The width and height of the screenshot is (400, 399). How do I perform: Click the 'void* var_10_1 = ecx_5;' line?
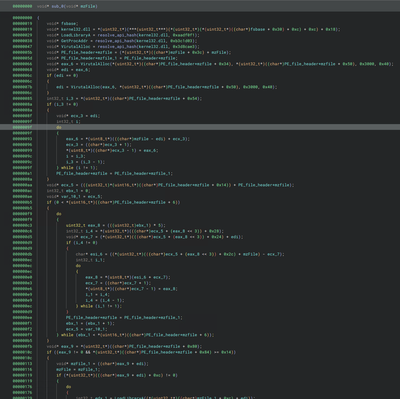coord(75,196)
